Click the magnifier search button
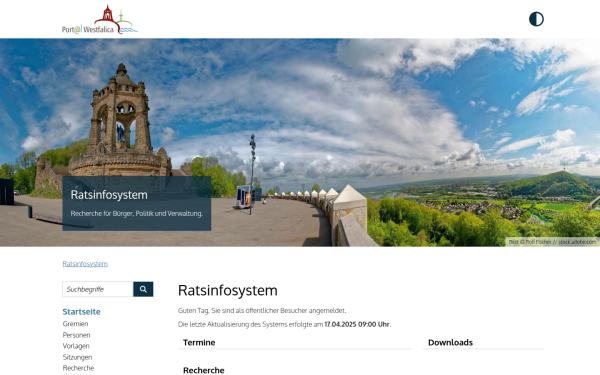Viewport: 600px width, 375px height. [143, 289]
